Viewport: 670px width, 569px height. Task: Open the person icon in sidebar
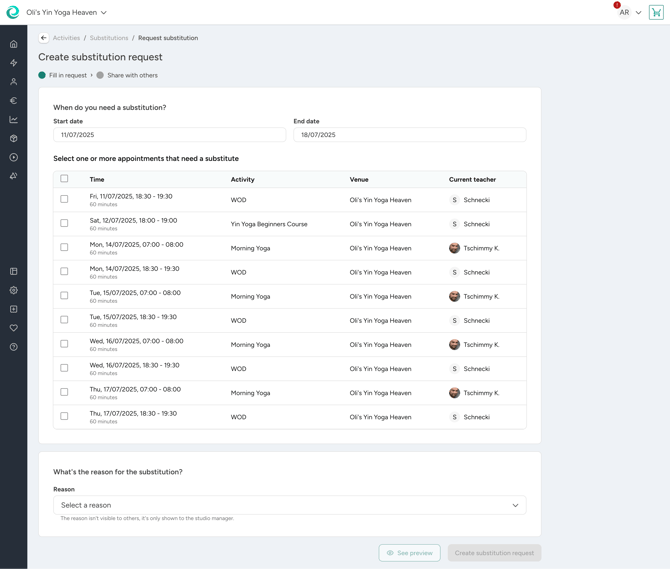14,82
